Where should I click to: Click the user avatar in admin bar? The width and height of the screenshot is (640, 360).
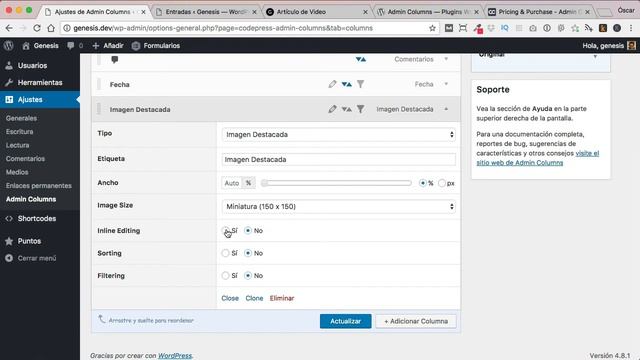point(631,46)
